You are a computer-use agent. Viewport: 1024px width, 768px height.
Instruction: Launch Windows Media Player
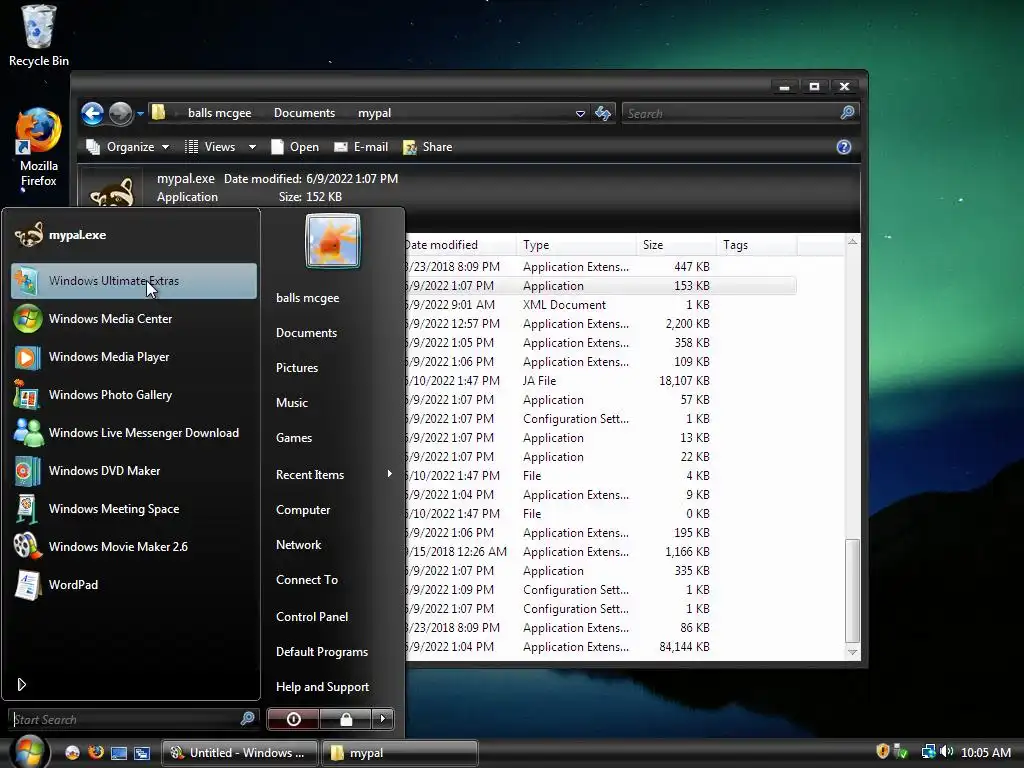134,357
